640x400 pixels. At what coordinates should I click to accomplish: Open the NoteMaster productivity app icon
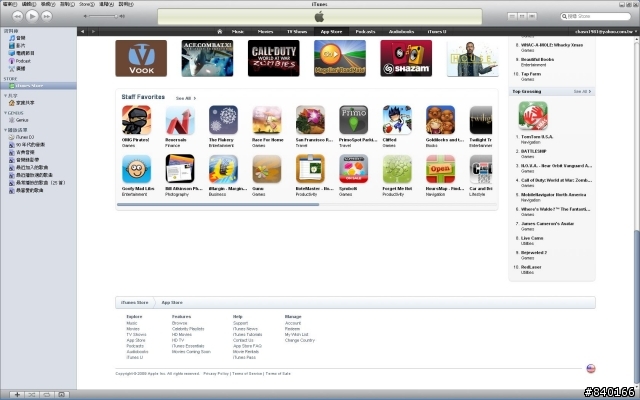tap(310, 169)
